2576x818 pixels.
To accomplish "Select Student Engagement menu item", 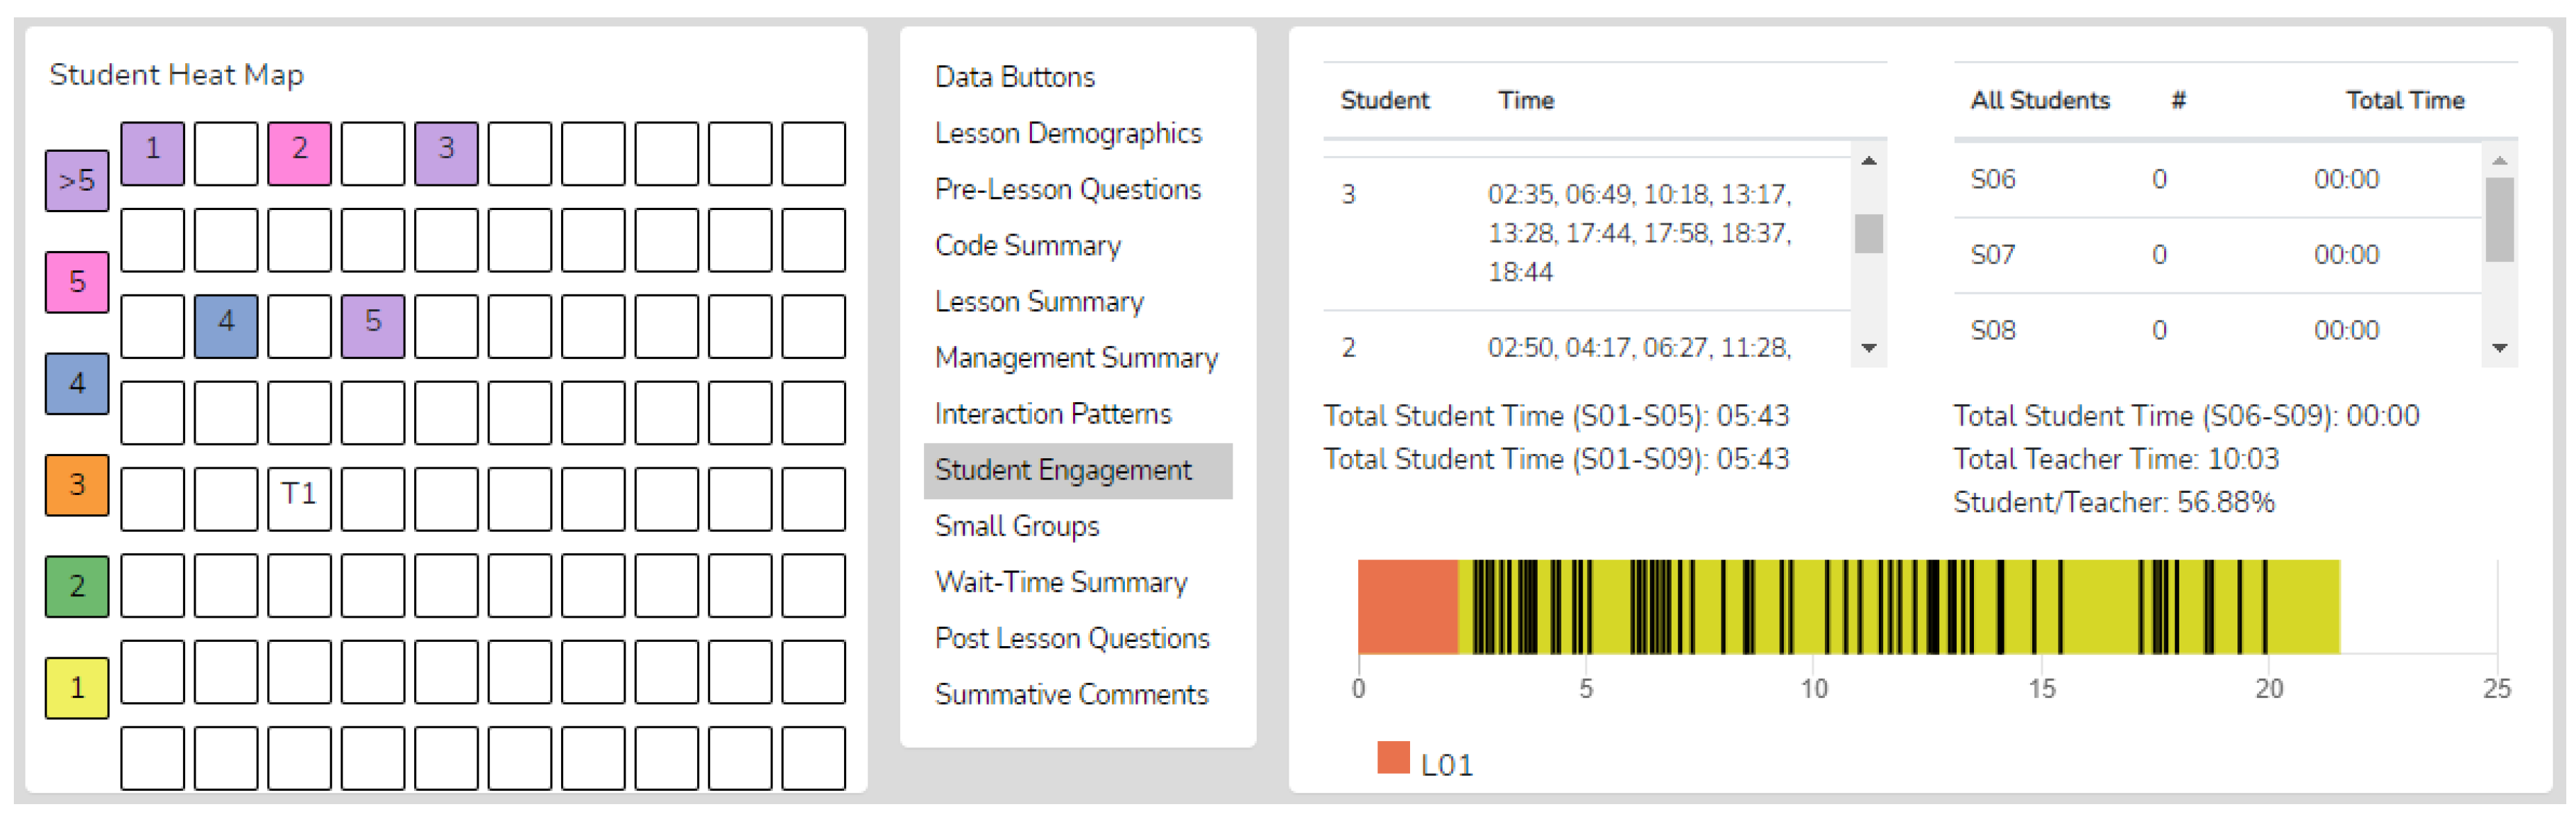I will coord(1062,470).
